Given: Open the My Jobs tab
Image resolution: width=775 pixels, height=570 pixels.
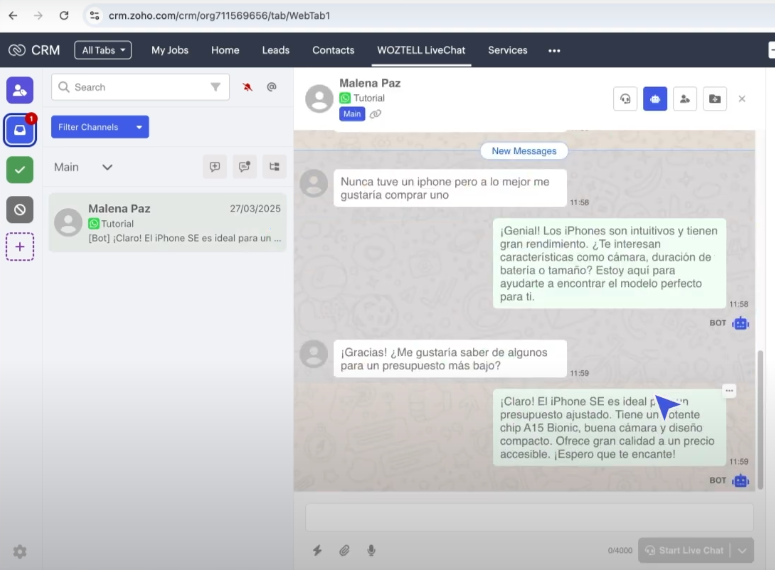Looking at the screenshot, I should (x=170, y=50).
